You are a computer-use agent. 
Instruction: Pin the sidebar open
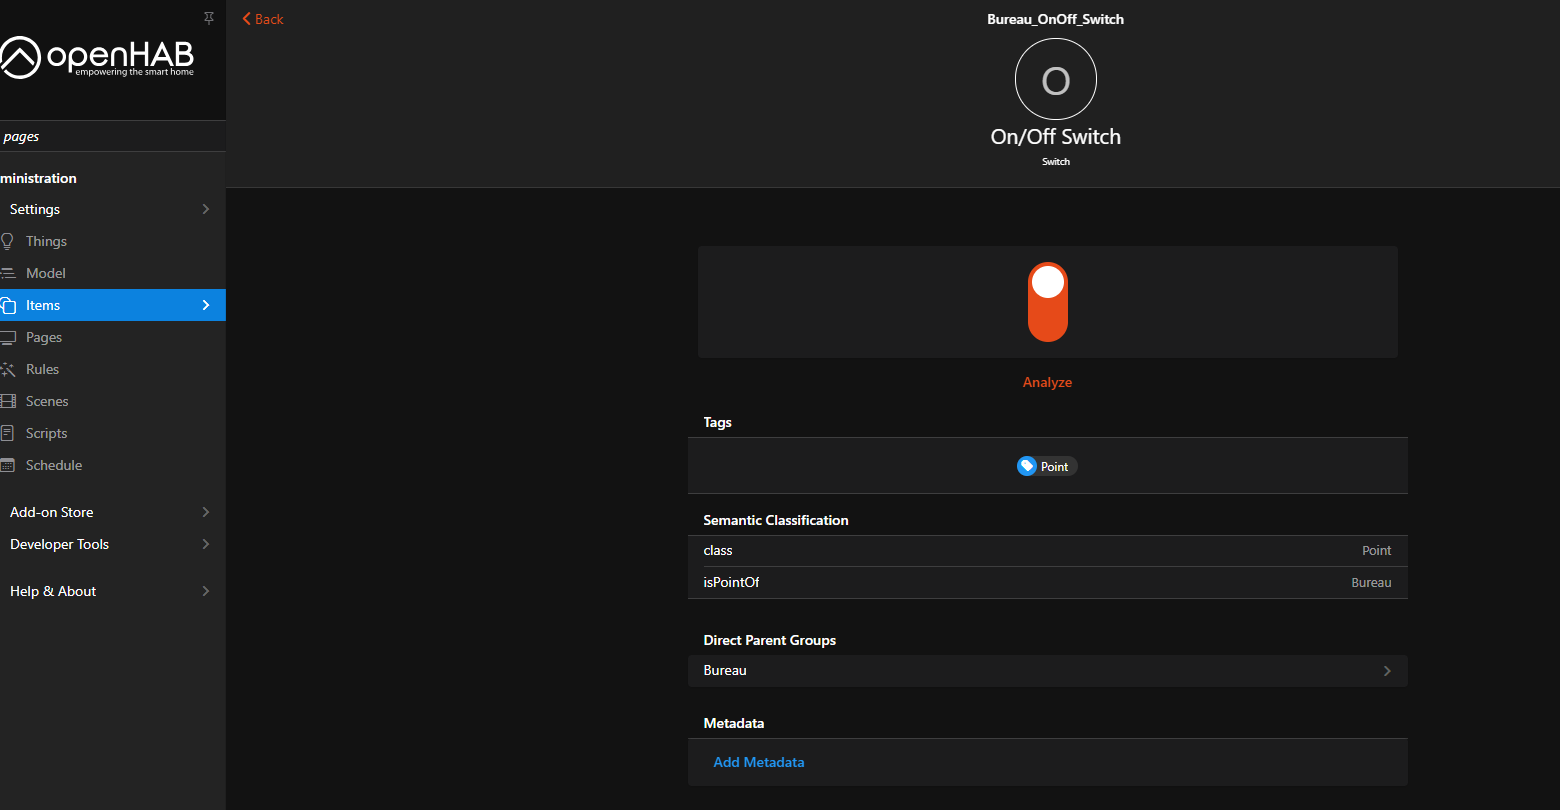208,18
